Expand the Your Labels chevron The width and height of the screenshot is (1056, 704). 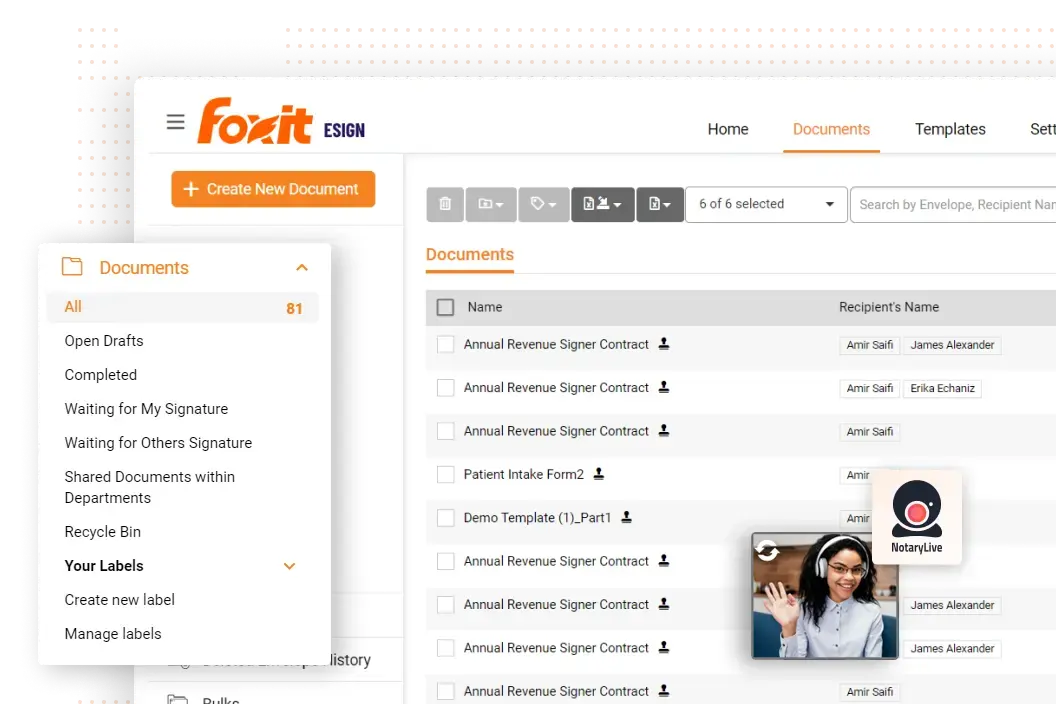(x=290, y=566)
